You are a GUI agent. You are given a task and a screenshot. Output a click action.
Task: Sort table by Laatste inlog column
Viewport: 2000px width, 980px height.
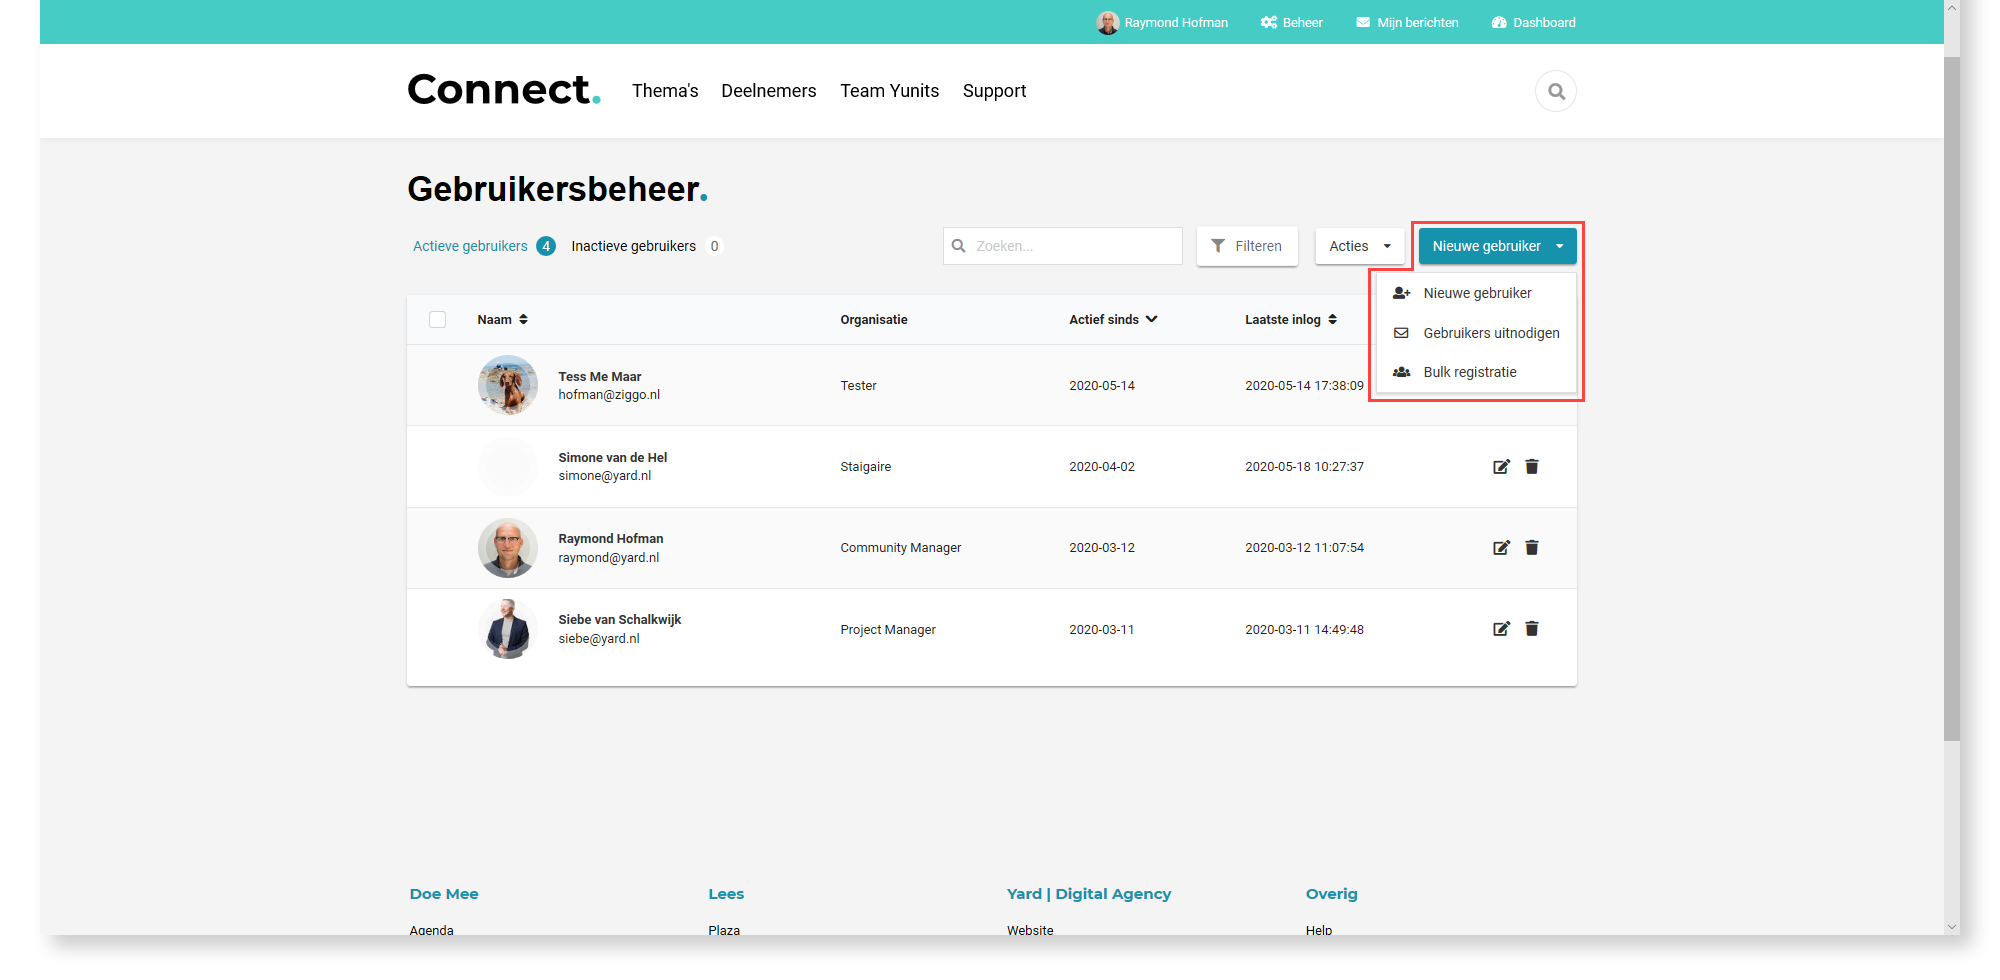pyautogui.click(x=1291, y=319)
